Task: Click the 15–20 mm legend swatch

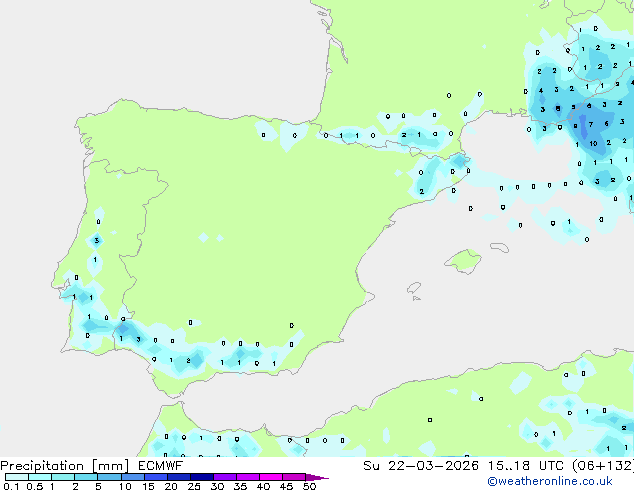Action: point(156,477)
